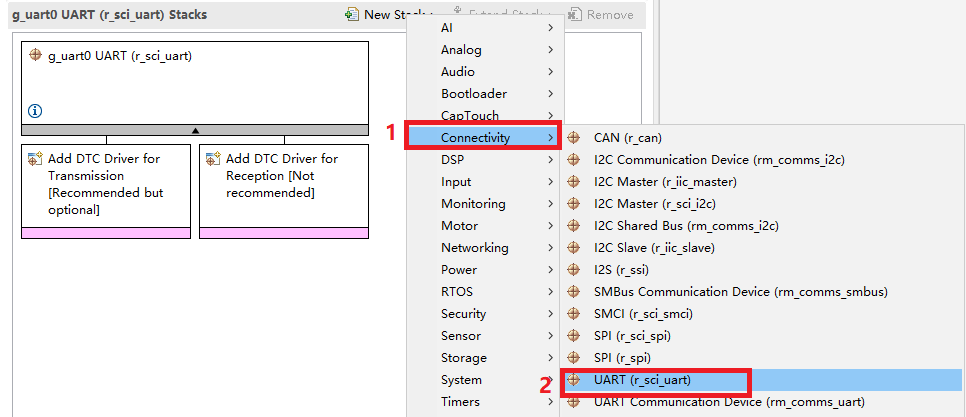Open the Security submenu
Image resolution: width=966 pixels, height=417 pixels.
pyautogui.click(x=485, y=314)
